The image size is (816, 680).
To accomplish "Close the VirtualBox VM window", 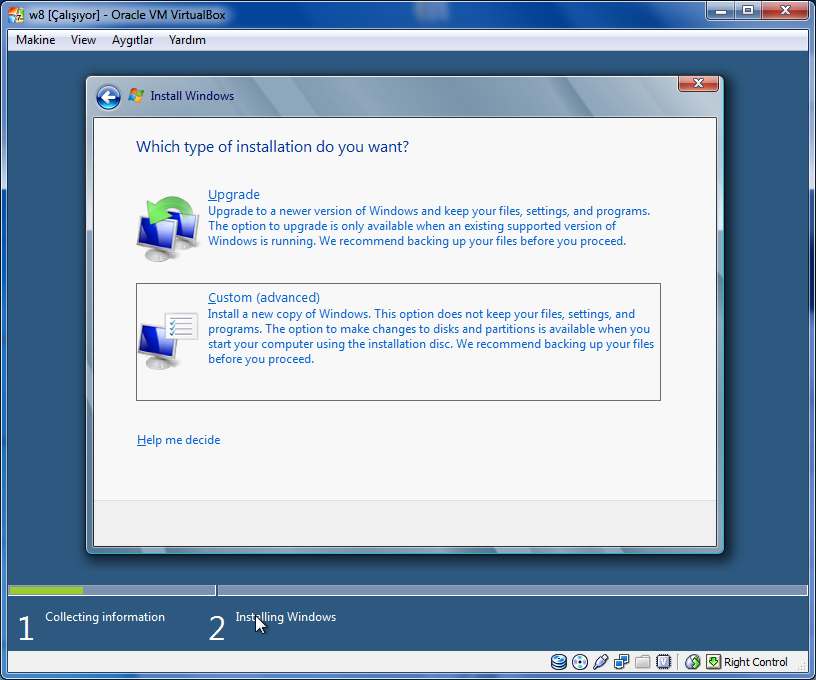I will click(785, 10).
